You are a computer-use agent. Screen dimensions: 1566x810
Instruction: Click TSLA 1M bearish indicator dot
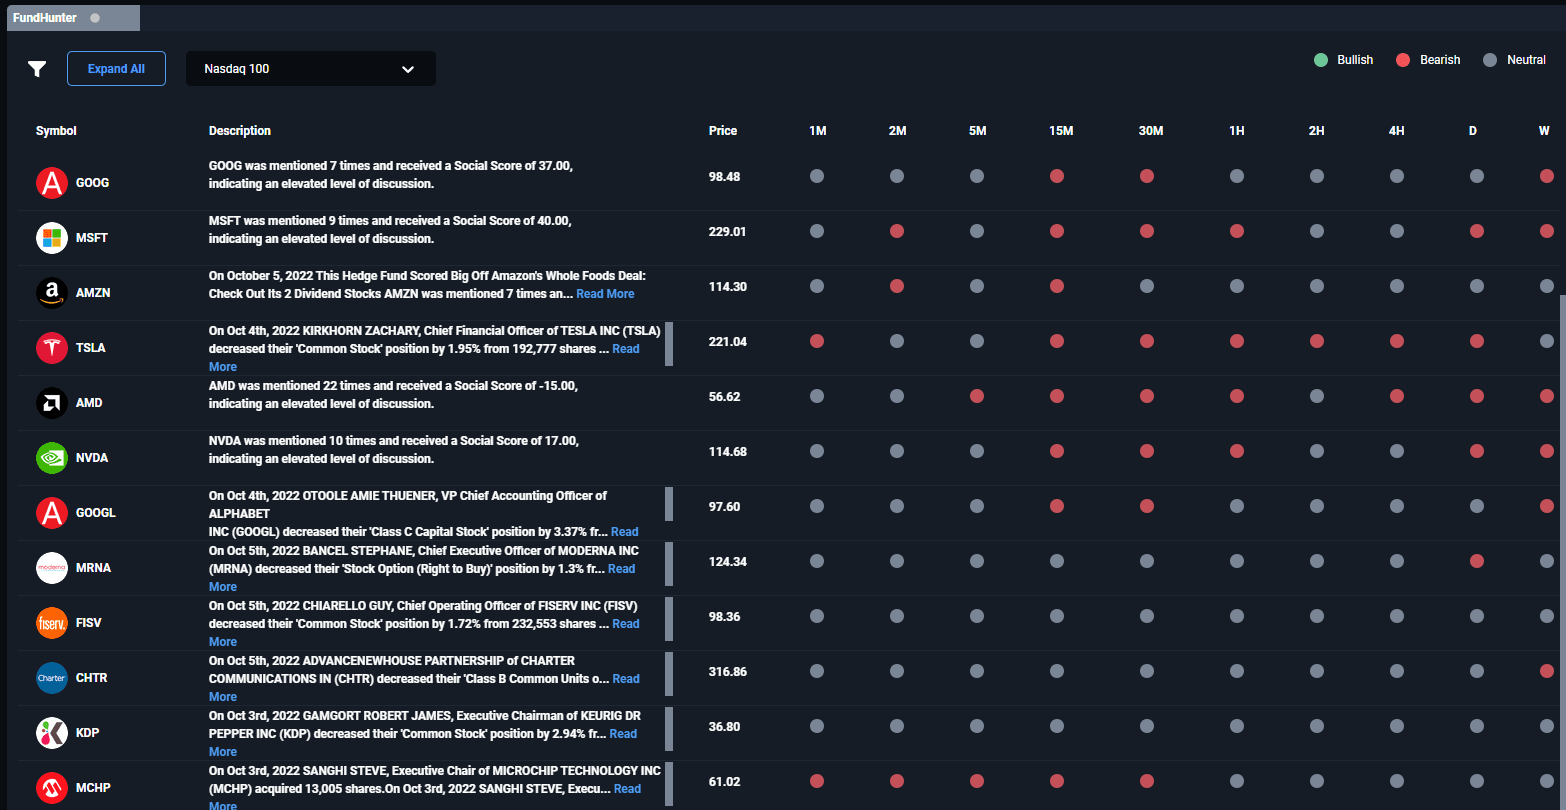[x=817, y=341]
